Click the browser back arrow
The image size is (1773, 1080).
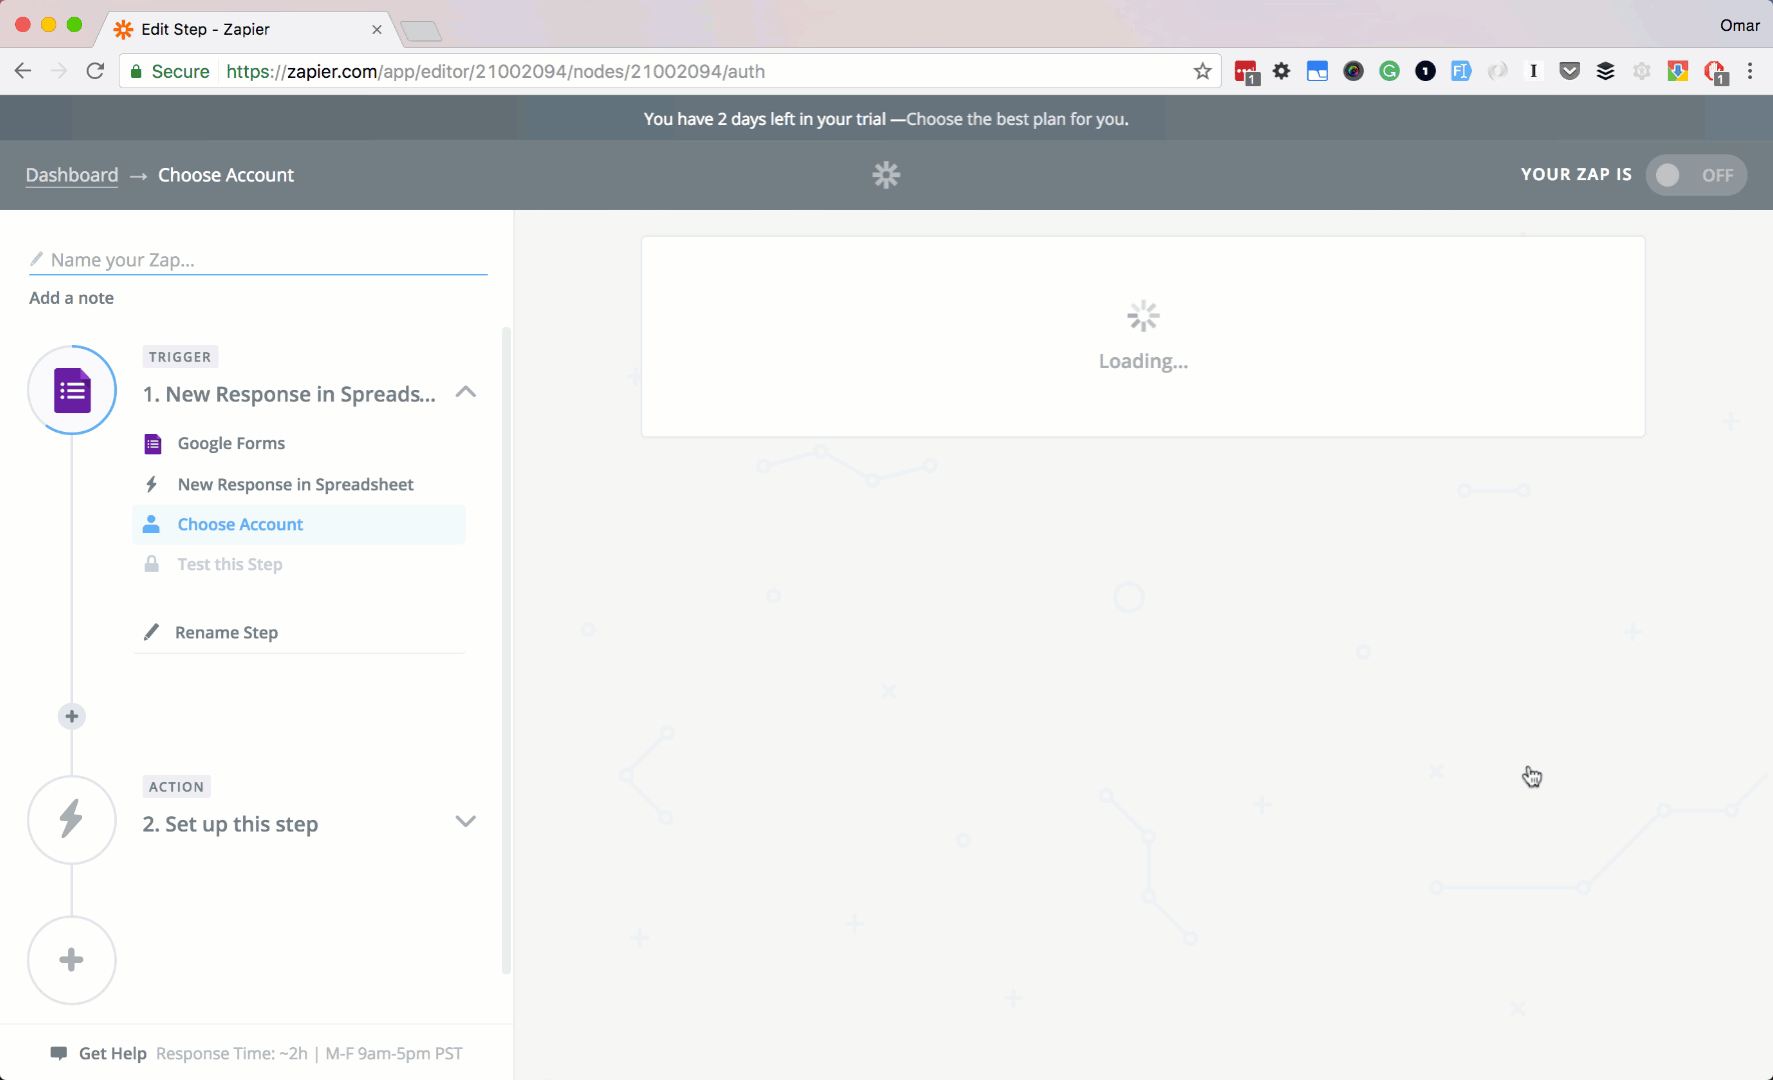(x=23, y=71)
